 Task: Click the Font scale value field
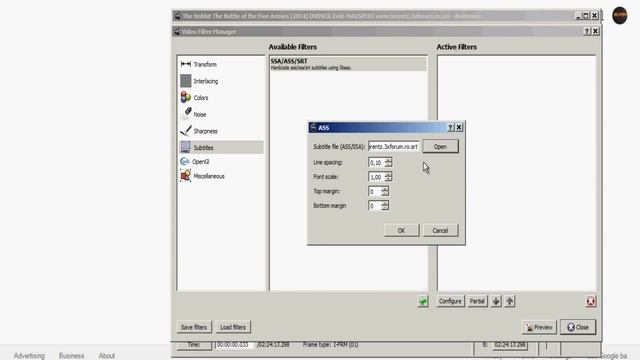click(376, 177)
